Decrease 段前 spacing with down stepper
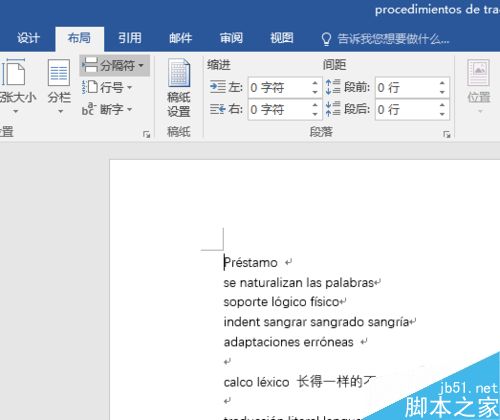The width and height of the screenshot is (500, 420). tap(442, 92)
